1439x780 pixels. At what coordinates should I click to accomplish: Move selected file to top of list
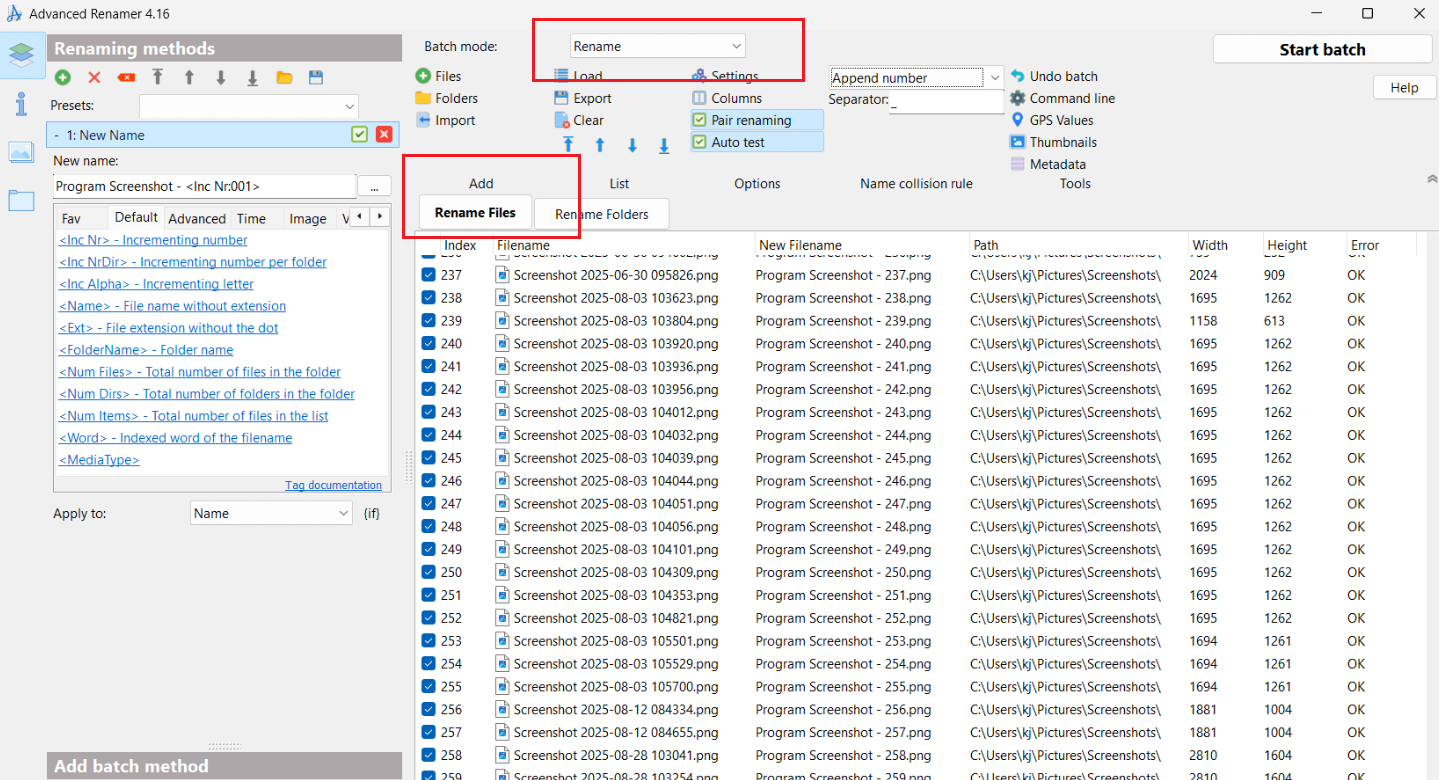[x=568, y=145]
